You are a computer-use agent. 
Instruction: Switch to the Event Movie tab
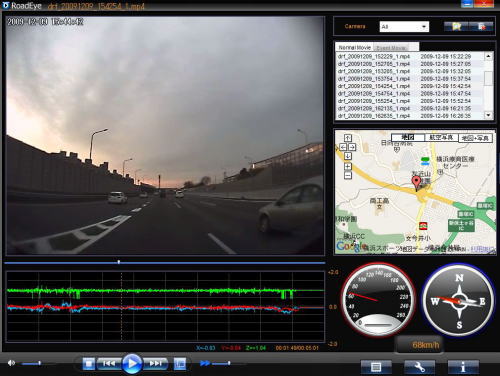pos(391,48)
